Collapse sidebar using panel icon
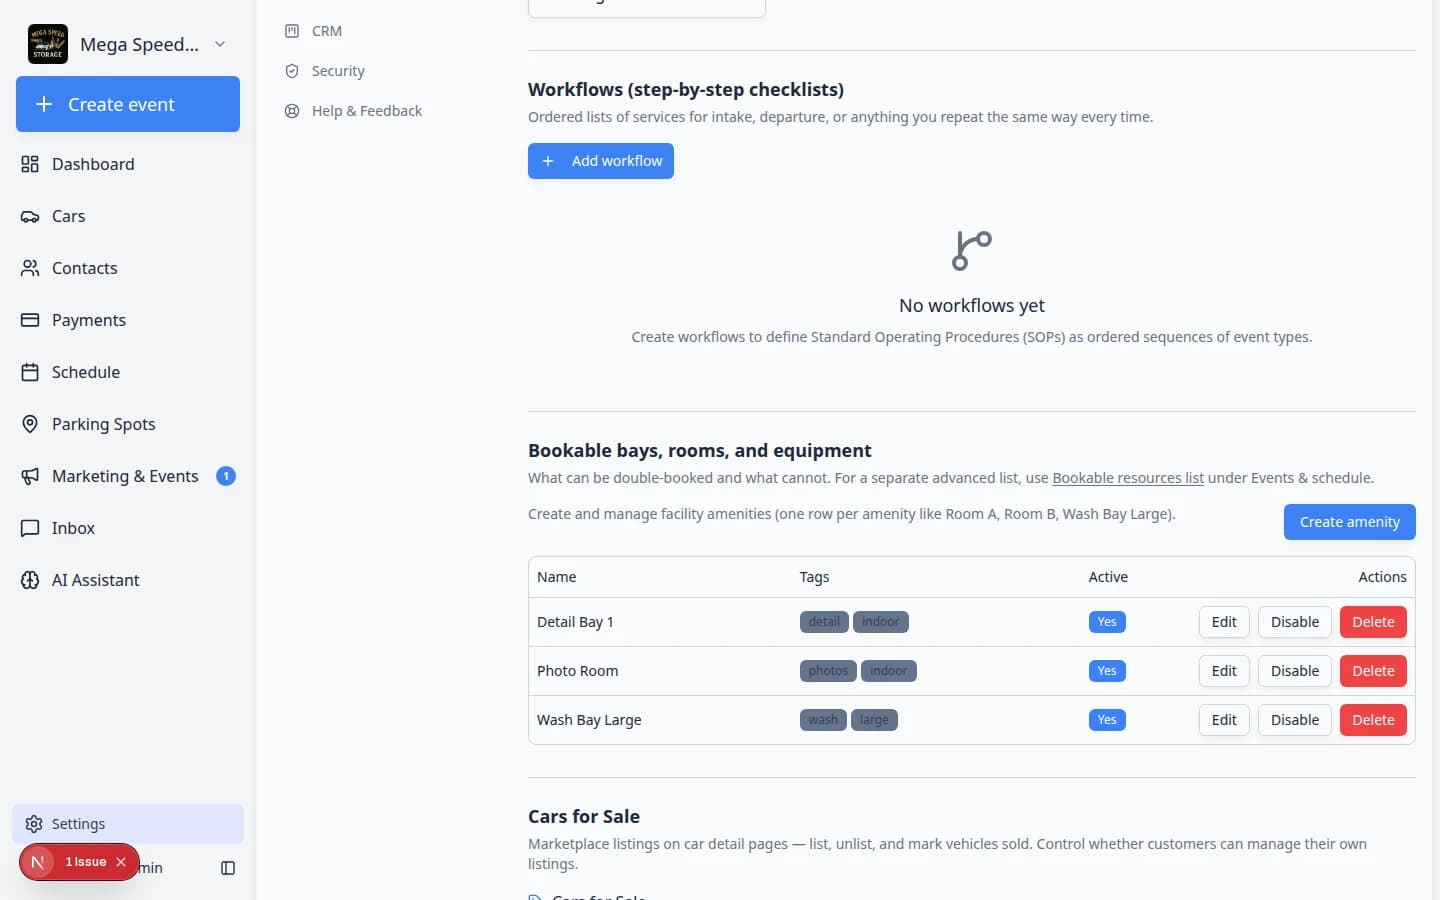Viewport: 1440px width, 900px height. [x=228, y=868]
